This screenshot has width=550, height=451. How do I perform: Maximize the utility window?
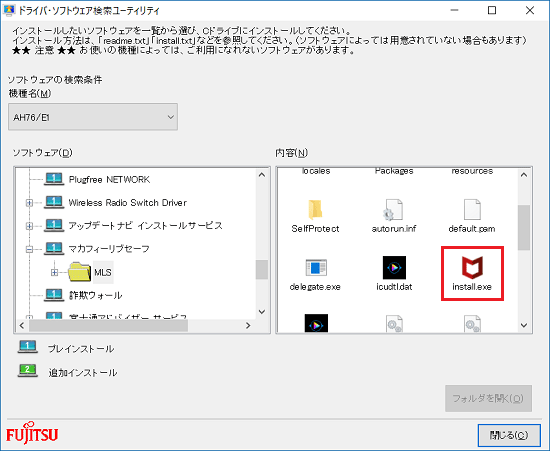tap(492, 10)
